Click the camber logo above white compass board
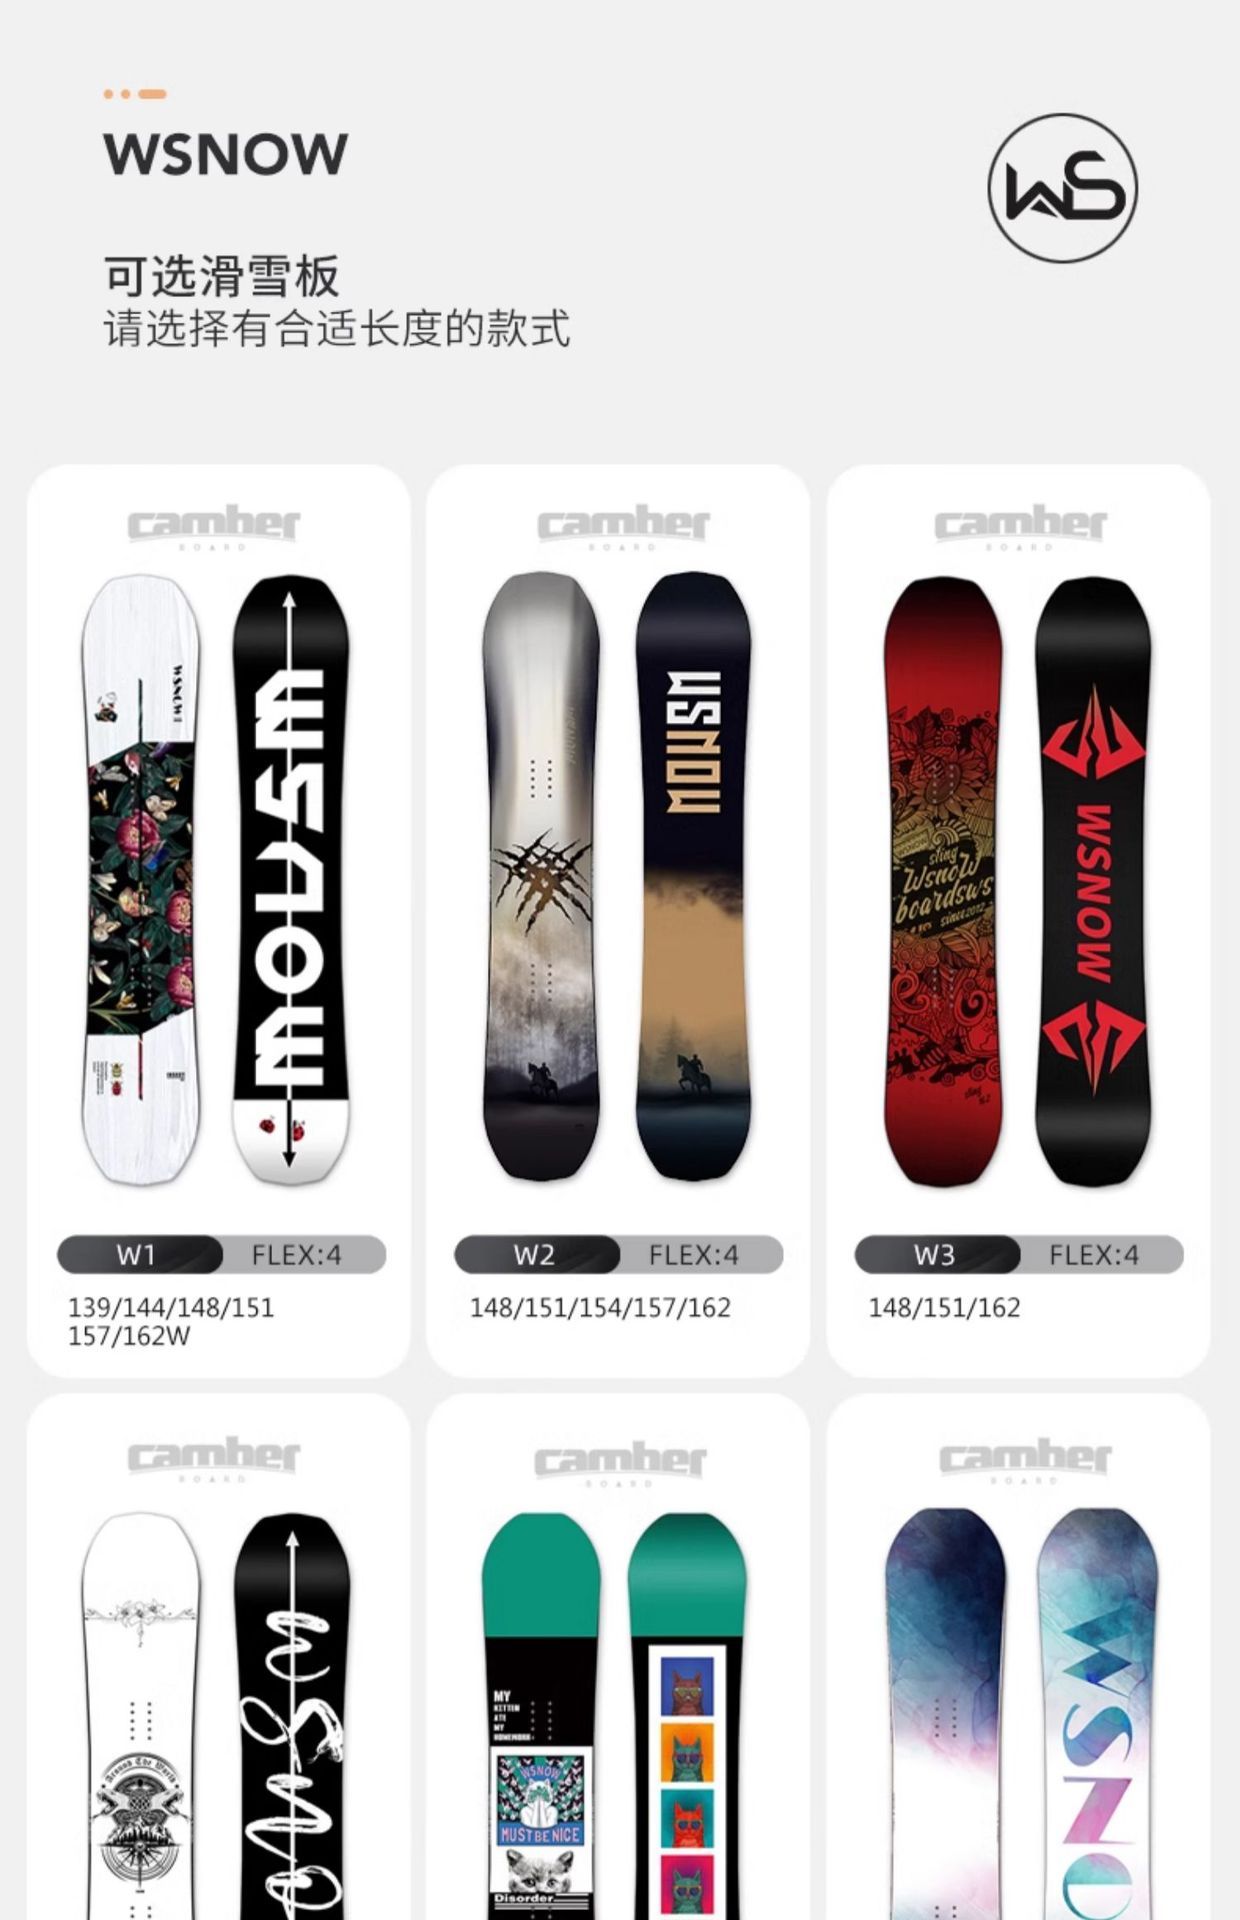The image size is (1240, 1920). pos(214,1459)
